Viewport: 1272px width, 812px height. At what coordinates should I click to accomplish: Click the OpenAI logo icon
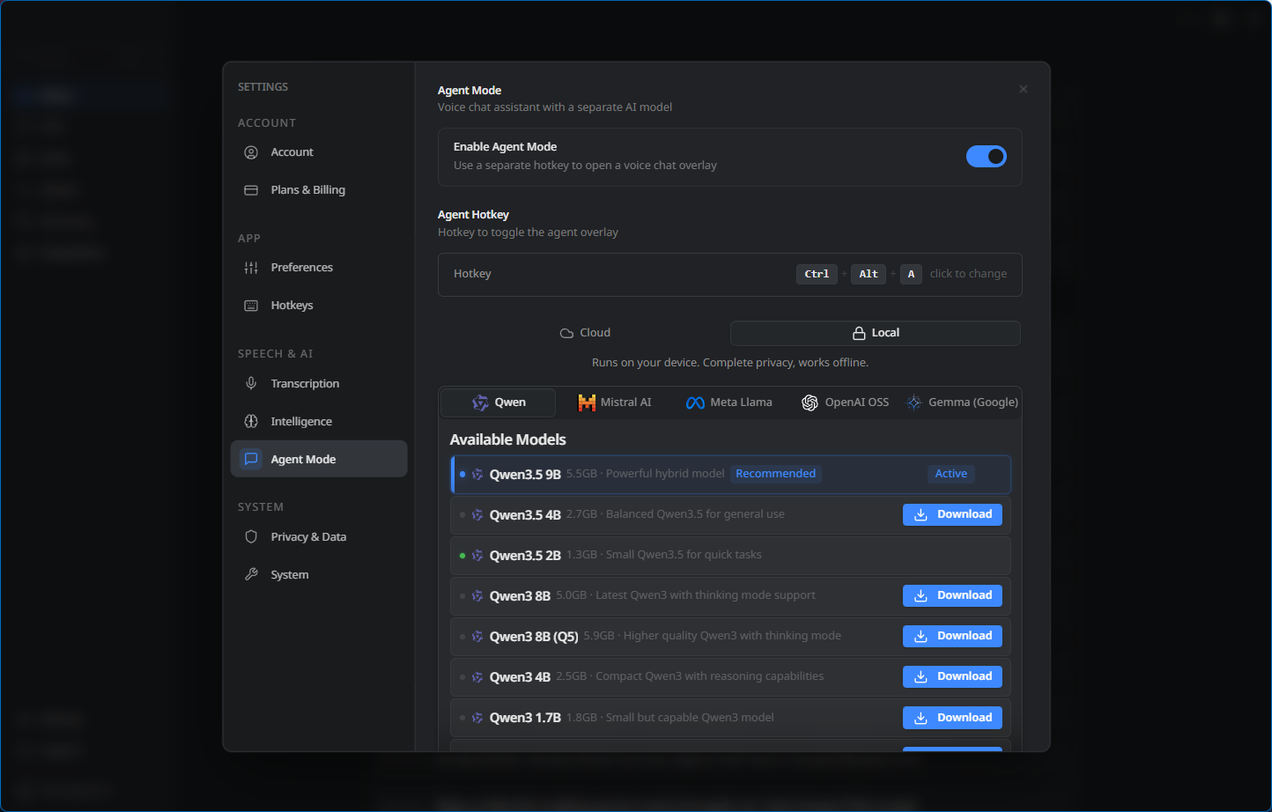coord(810,402)
